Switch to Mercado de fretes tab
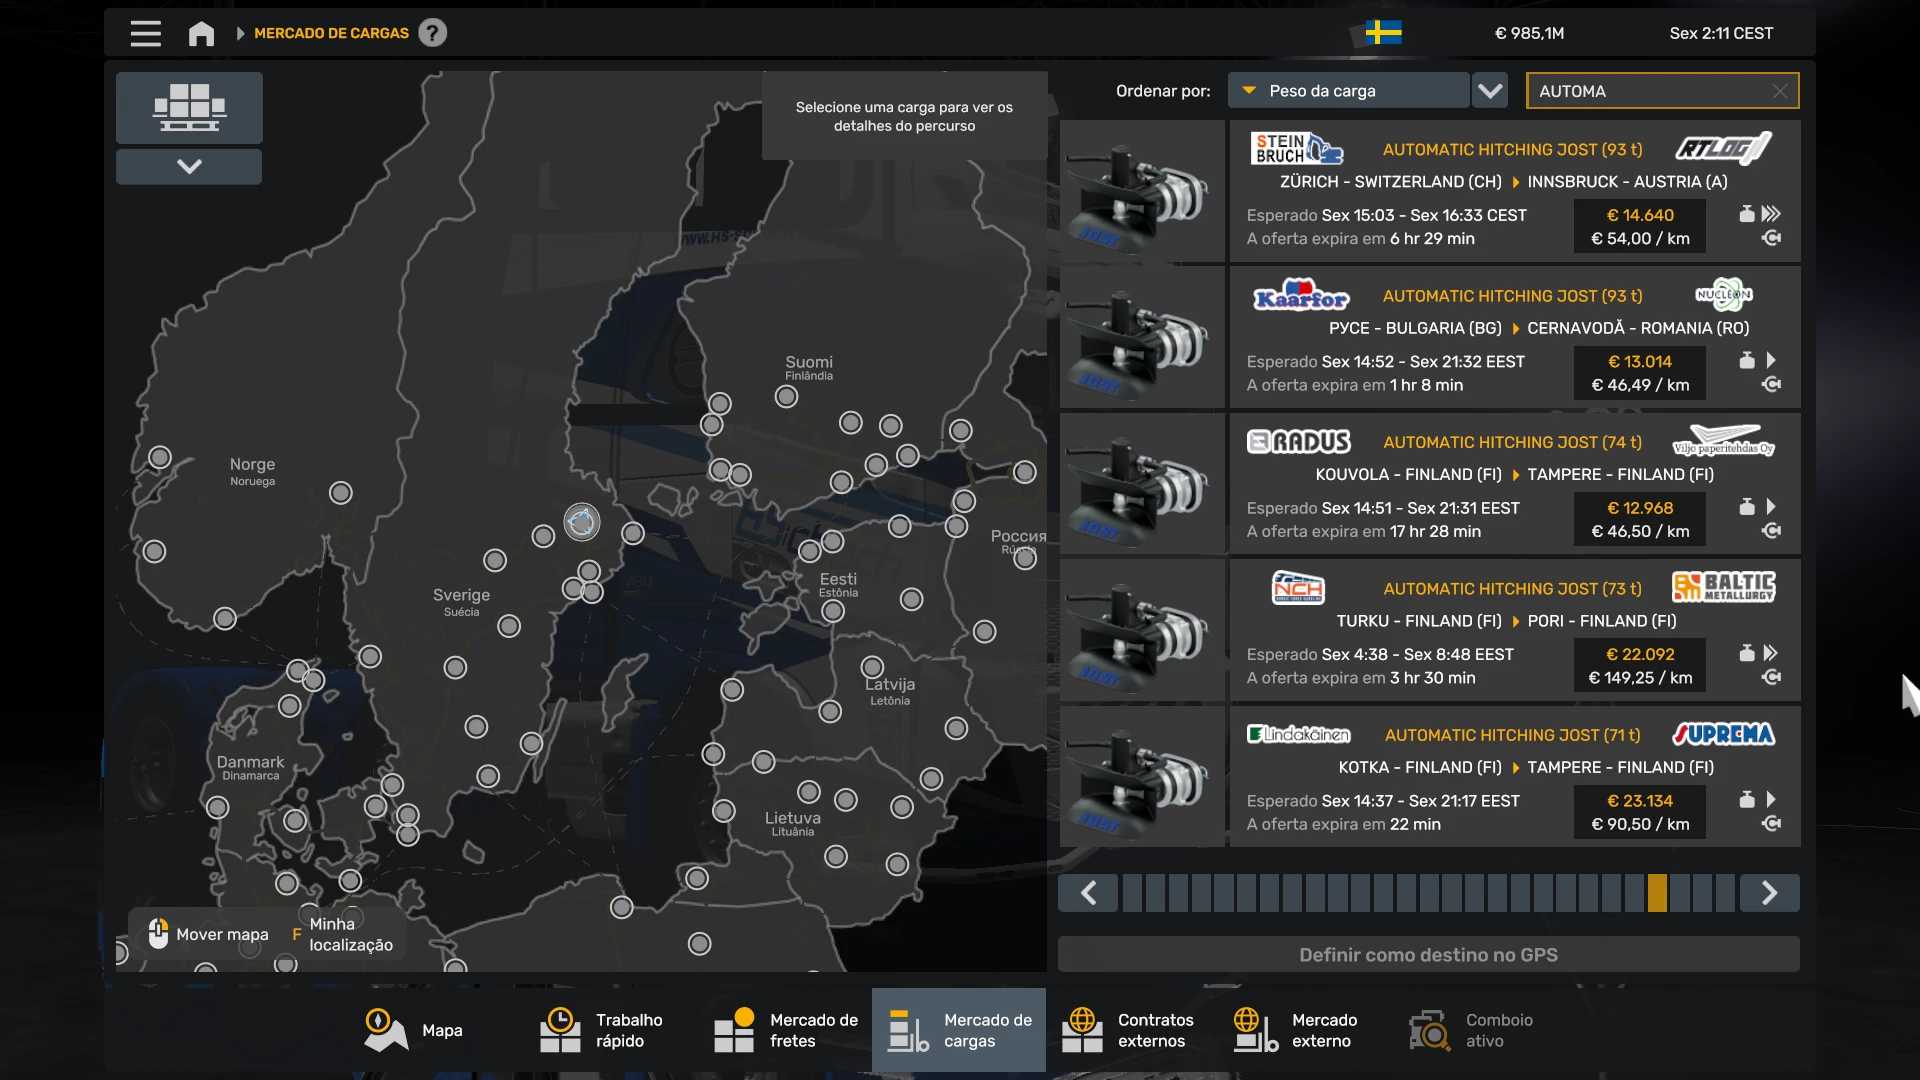 tap(786, 1030)
